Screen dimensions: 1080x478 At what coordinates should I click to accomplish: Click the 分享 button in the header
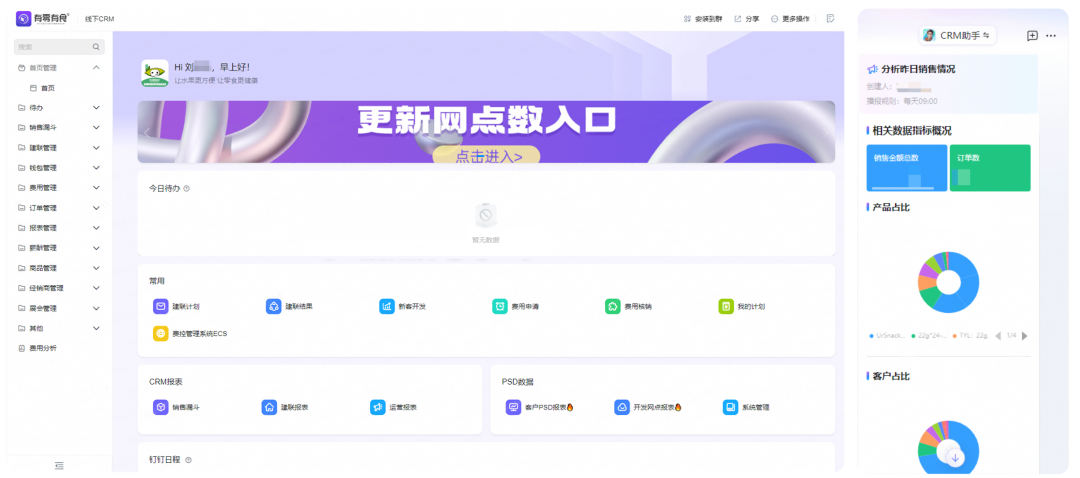pyautogui.click(x=747, y=19)
